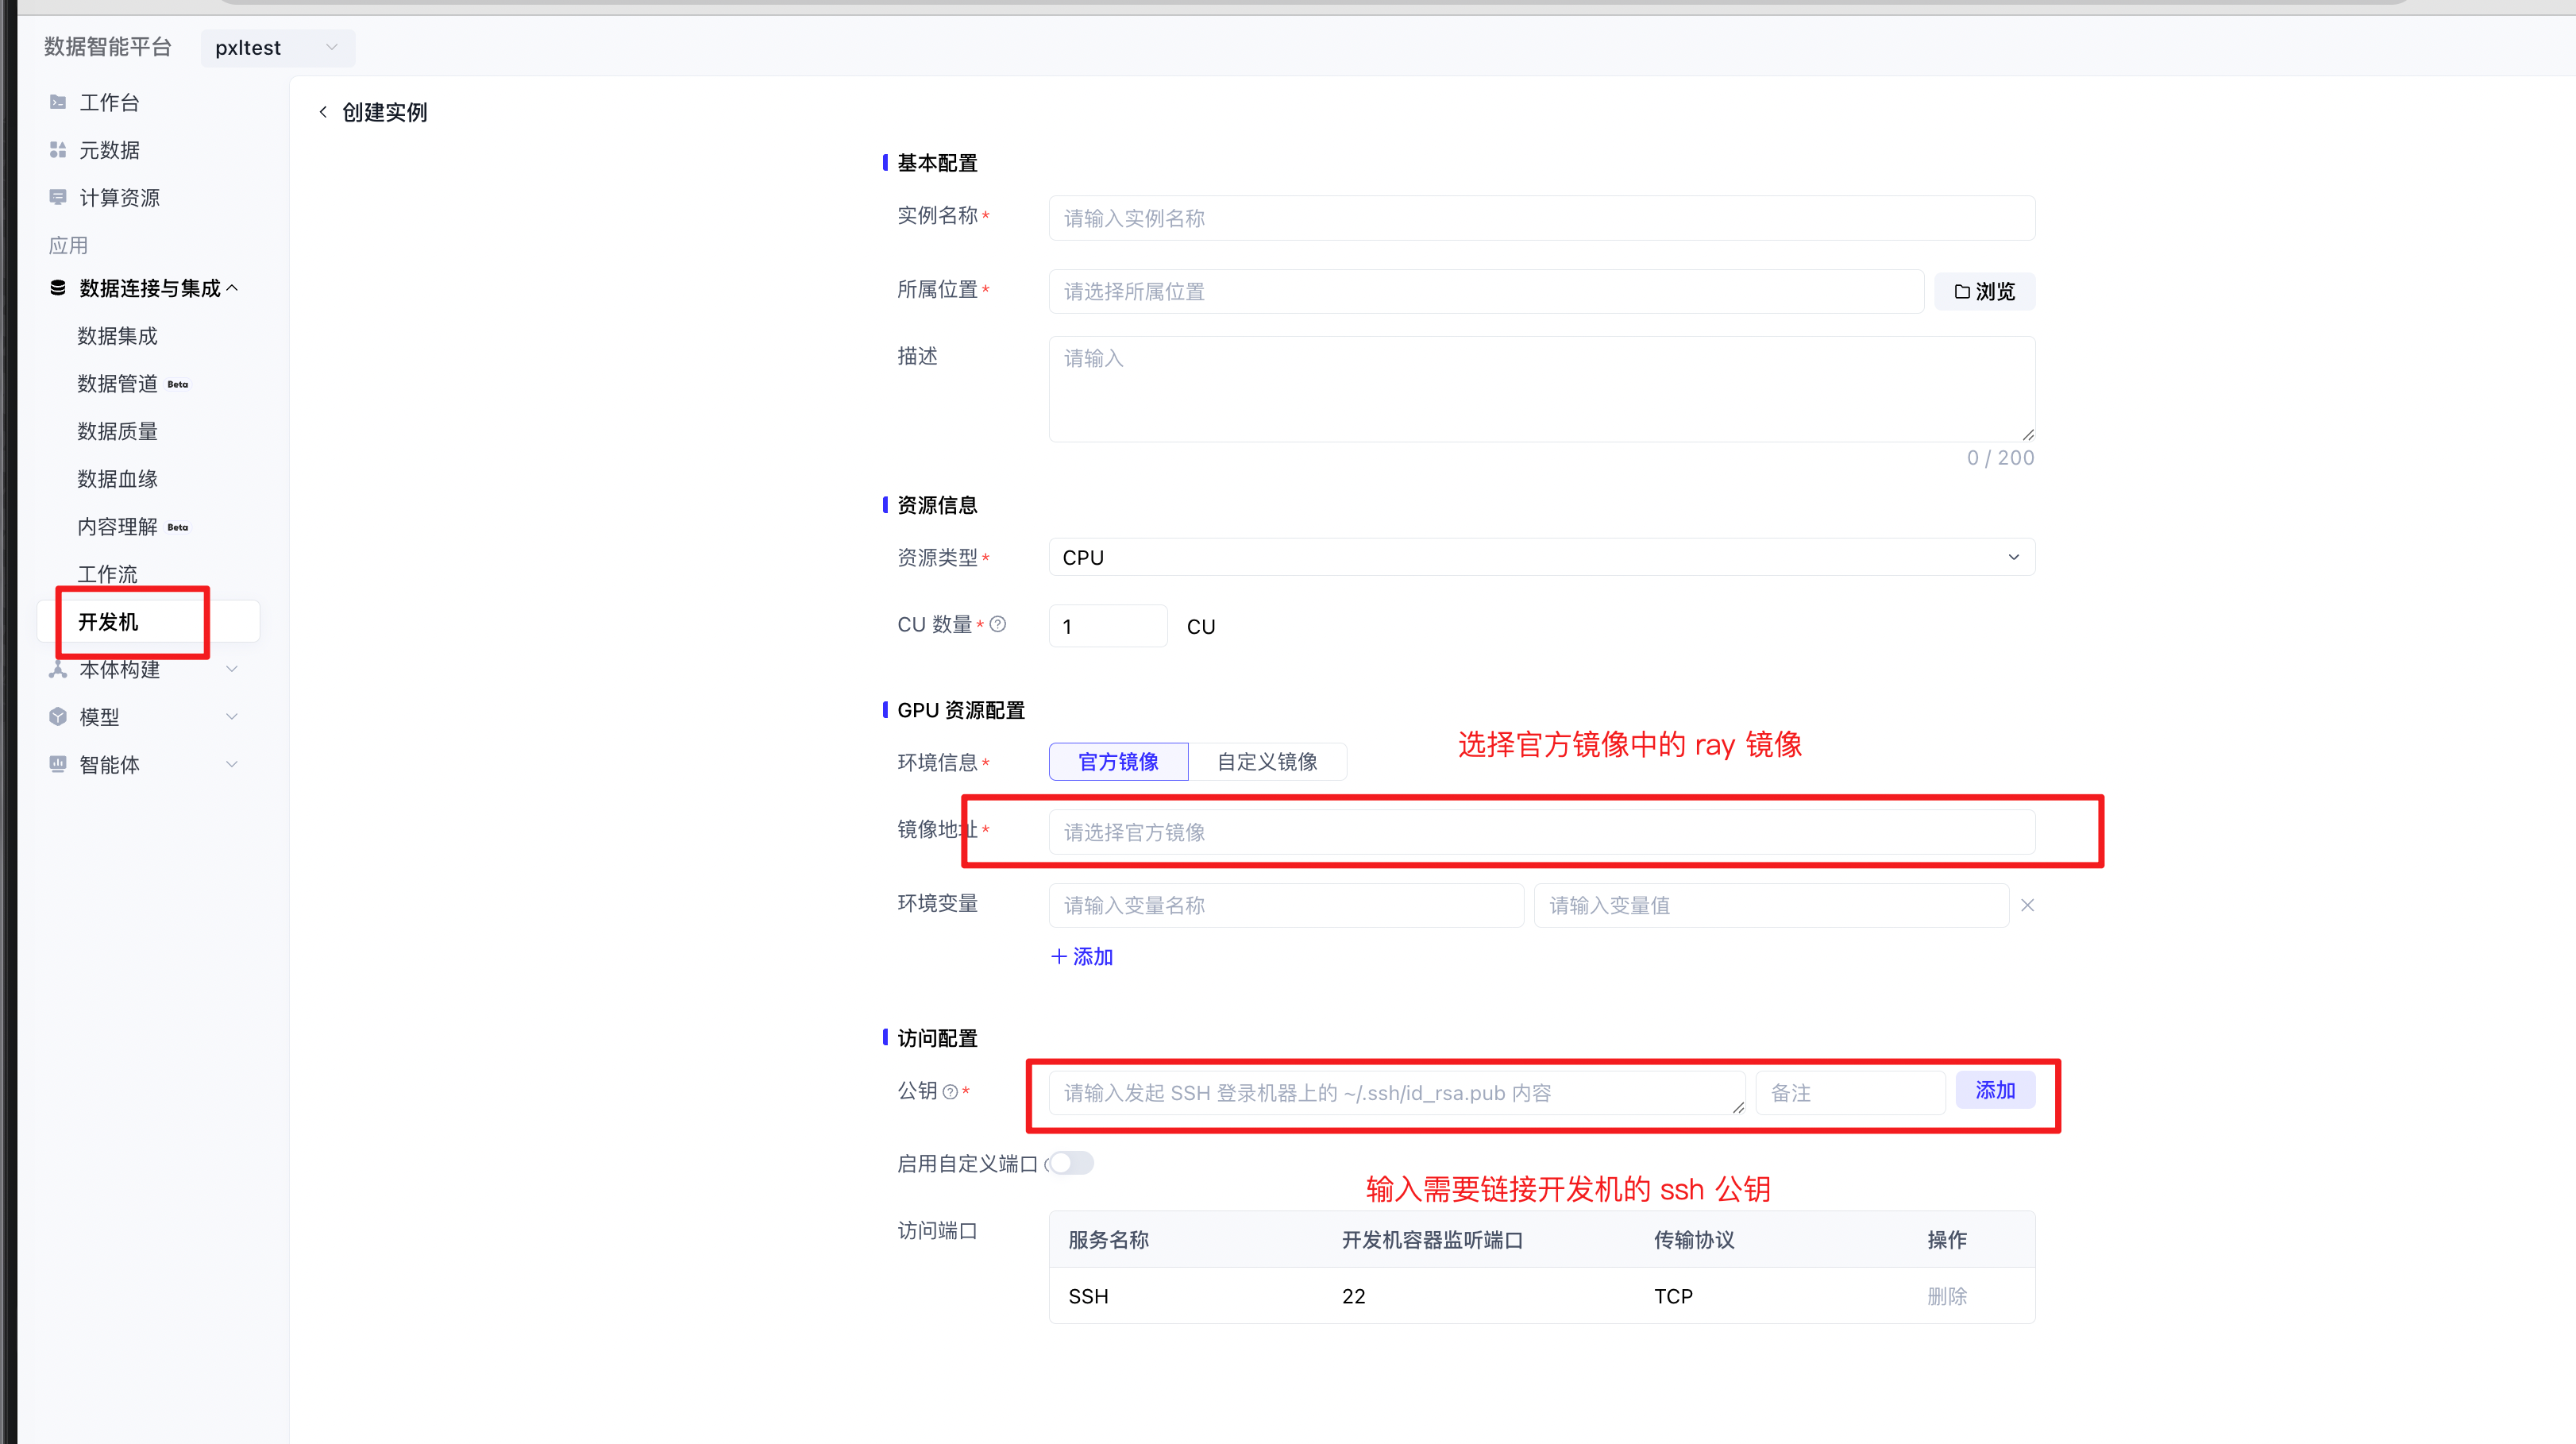This screenshot has width=2576, height=1444.
Task: Focus the 描述 textarea
Action: tap(1541, 389)
